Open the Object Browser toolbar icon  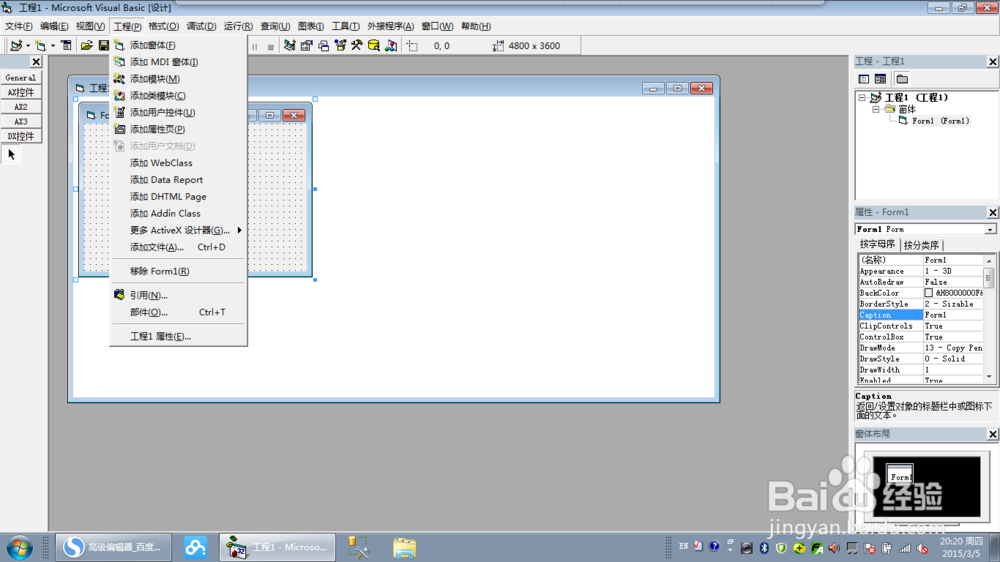[340, 45]
